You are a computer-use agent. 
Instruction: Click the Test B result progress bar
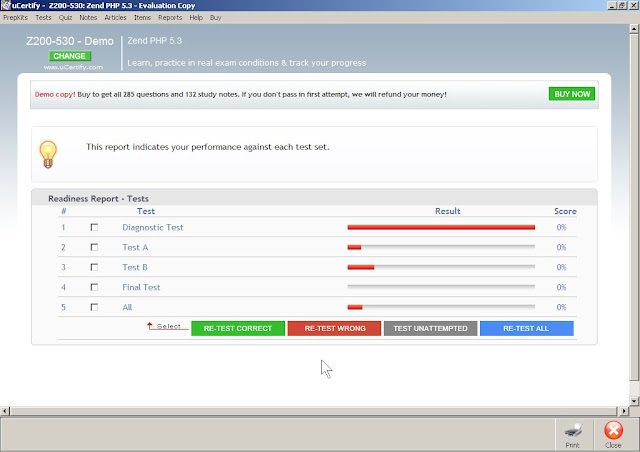[441, 267]
